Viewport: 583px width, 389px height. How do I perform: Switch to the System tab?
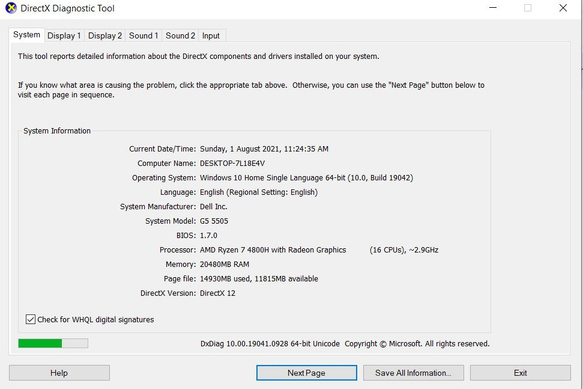point(26,35)
